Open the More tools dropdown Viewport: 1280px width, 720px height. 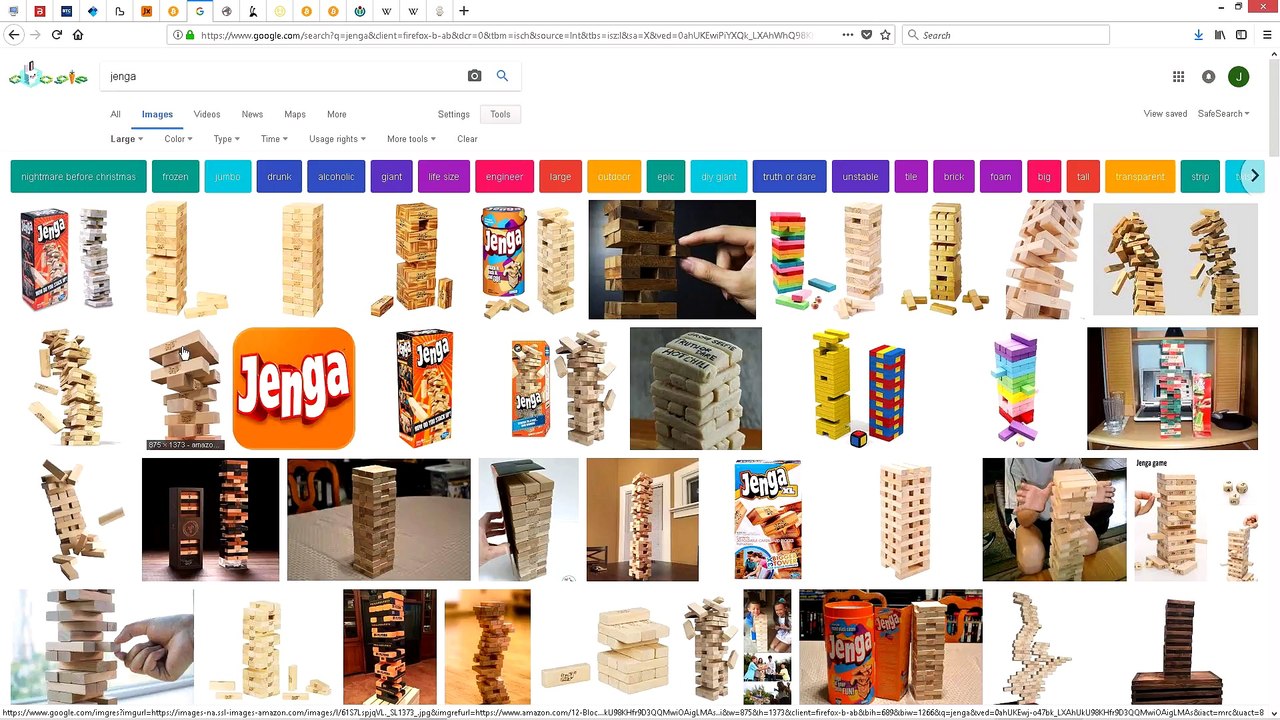(x=411, y=139)
